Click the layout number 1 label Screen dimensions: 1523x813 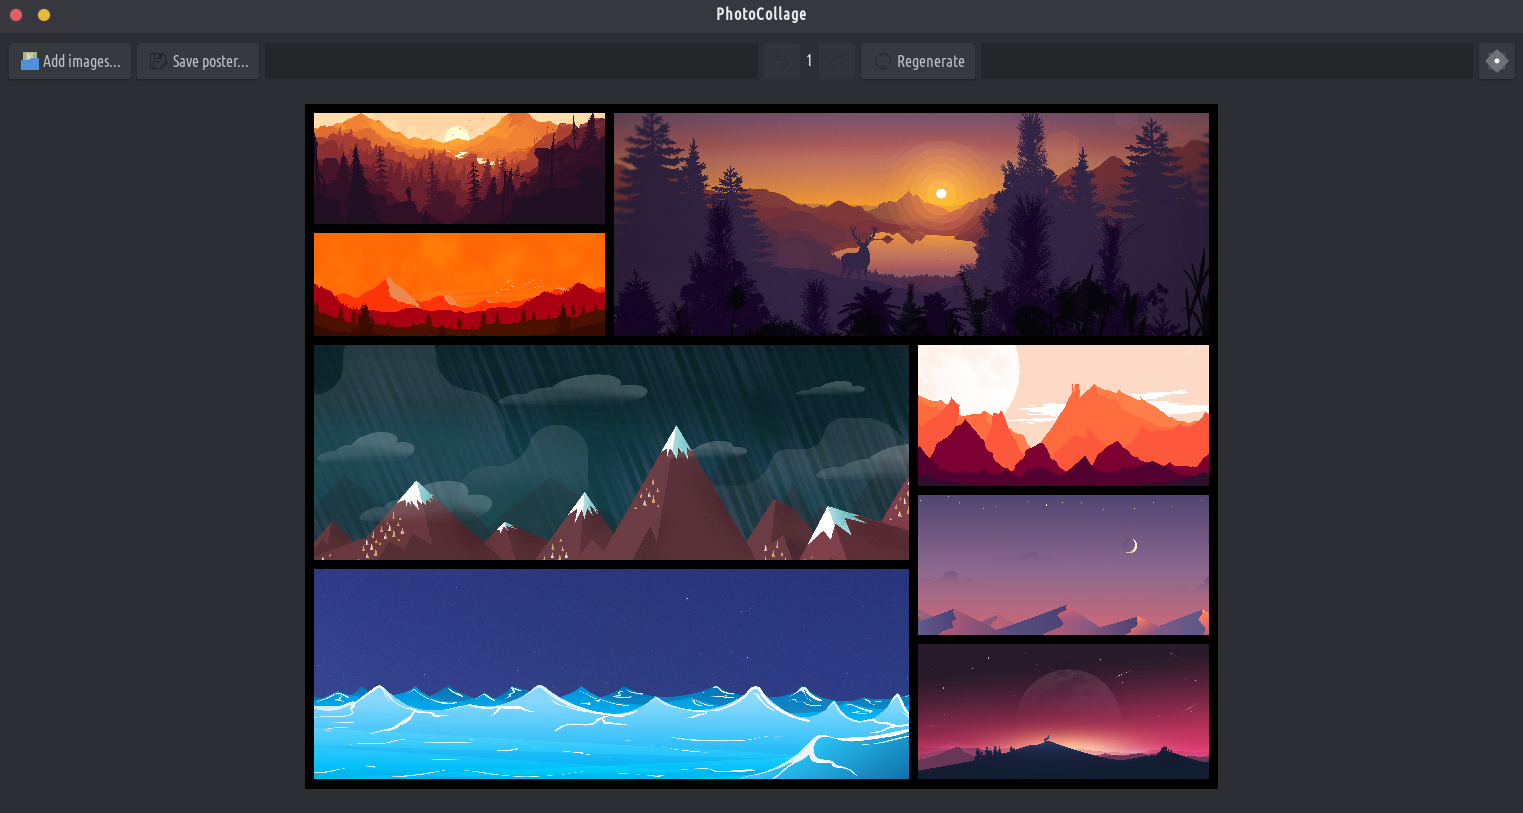(809, 61)
